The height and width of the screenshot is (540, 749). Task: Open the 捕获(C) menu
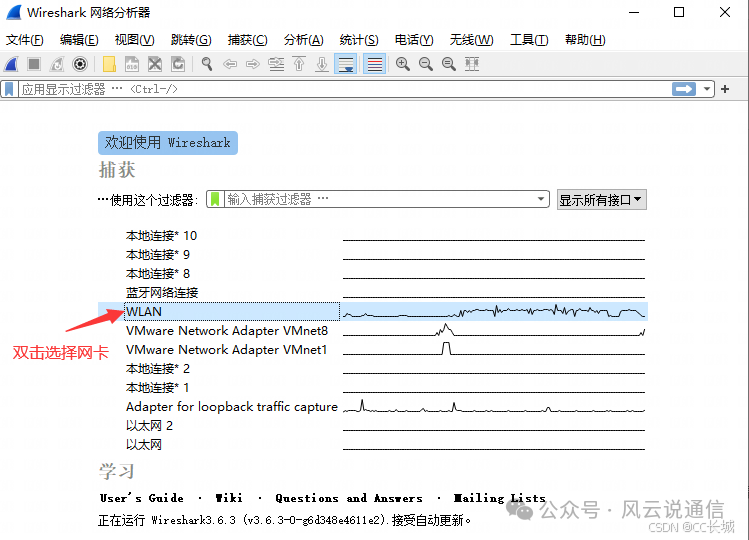pos(247,40)
